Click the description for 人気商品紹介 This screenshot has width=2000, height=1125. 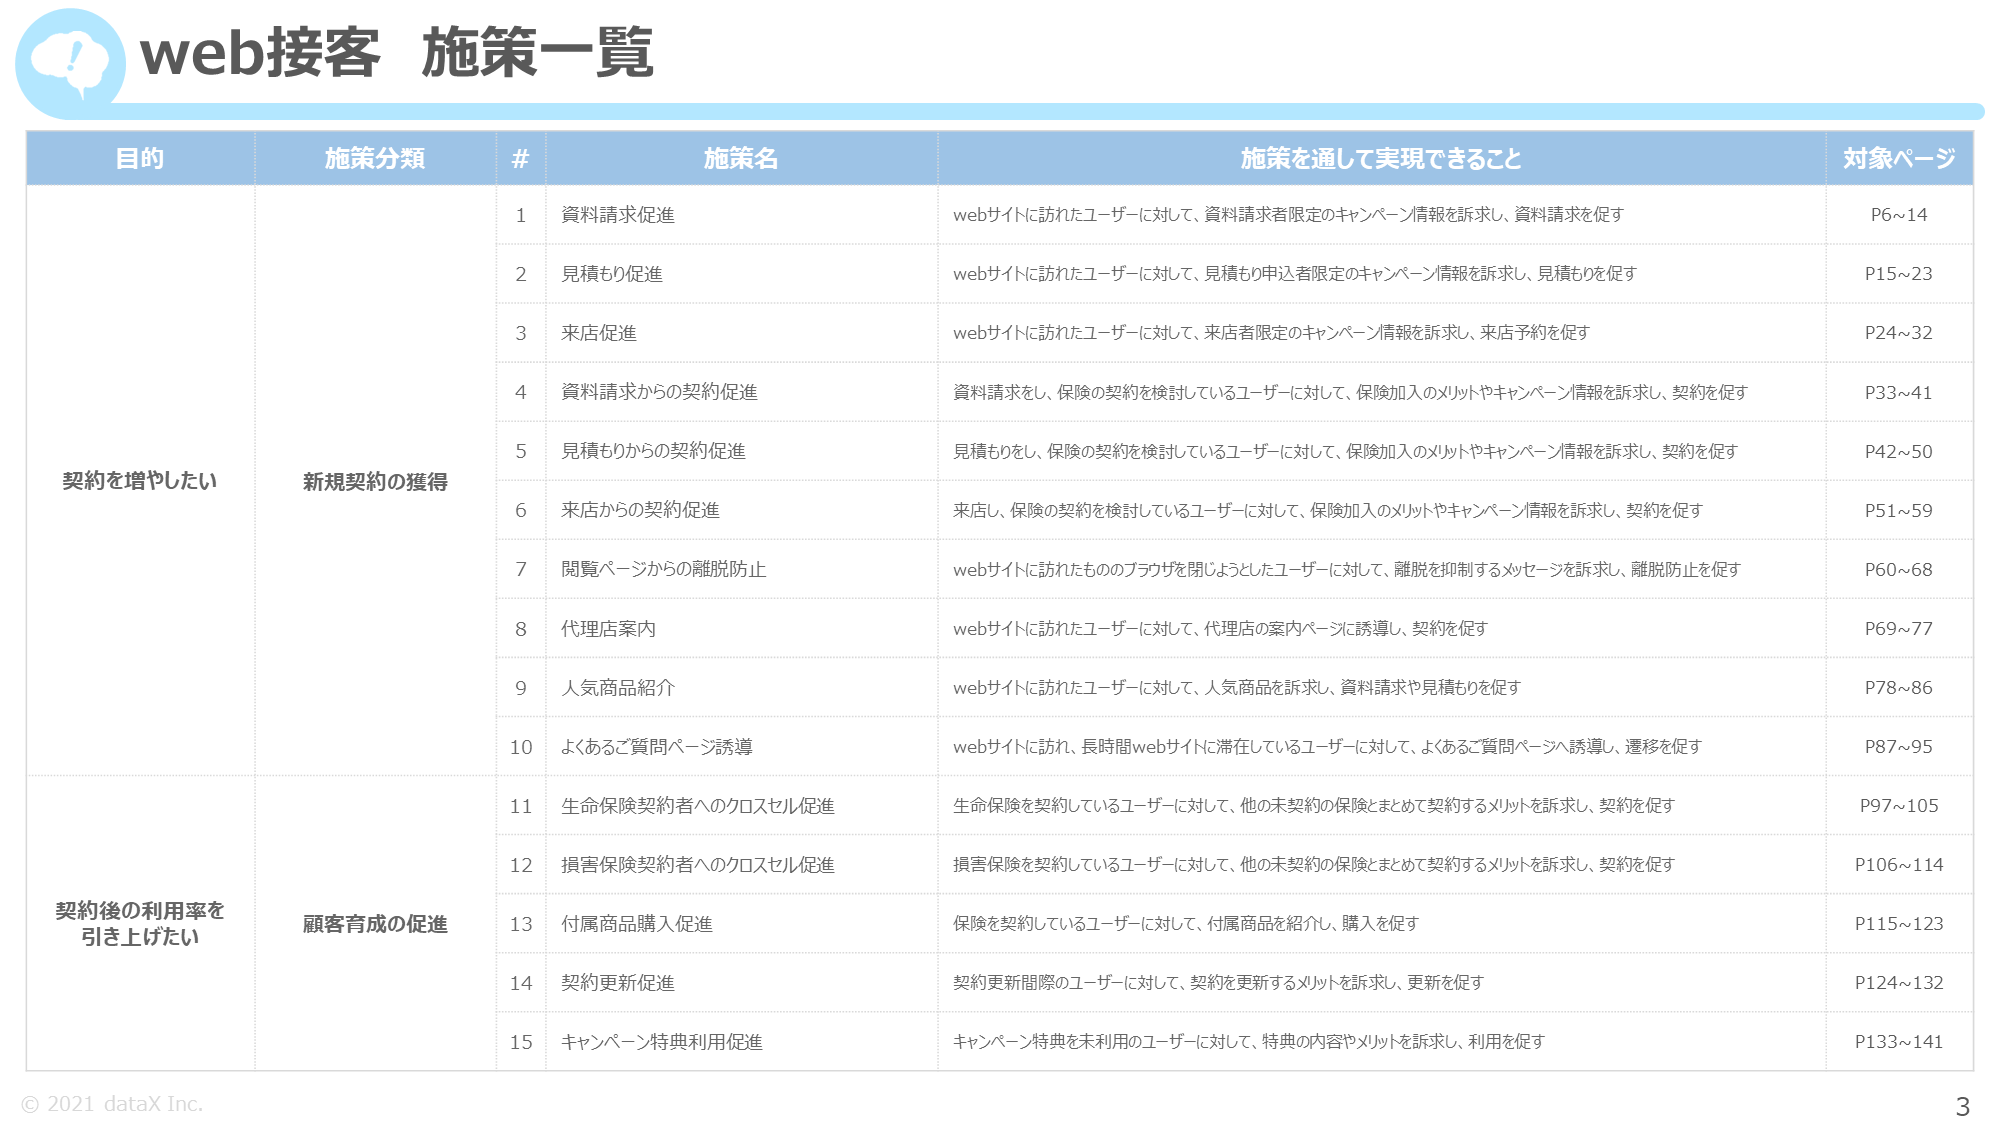point(1237,688)
